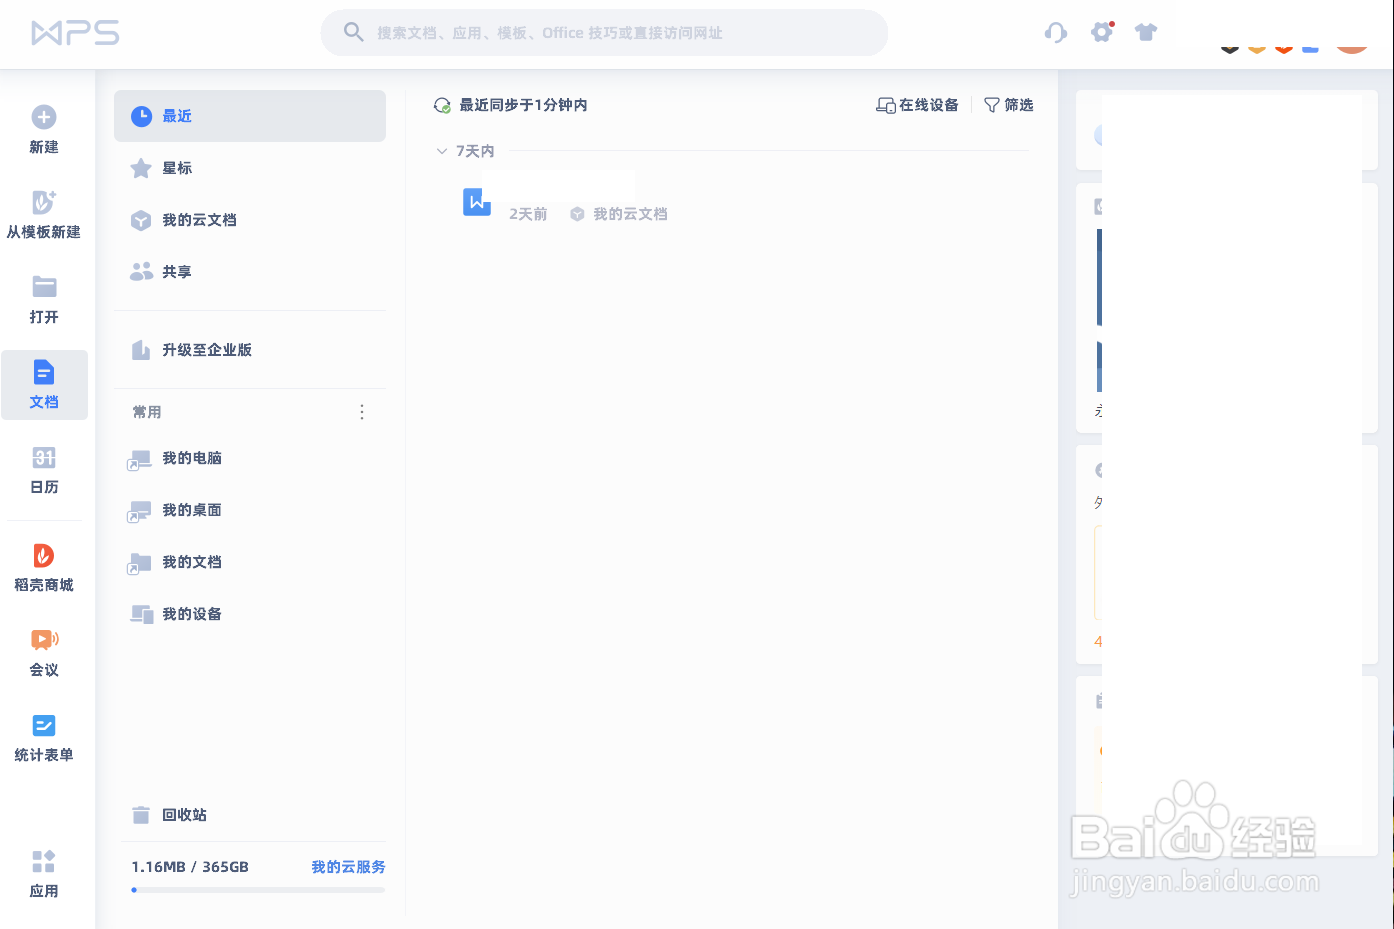Check 在线设备 online devices
Screen dimensions: 1394x929
click(x=916, y=104)
